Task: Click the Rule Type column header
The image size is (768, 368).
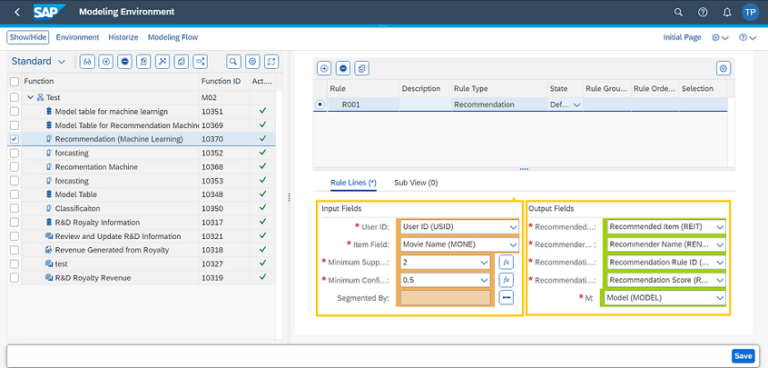Action: tap(499, 89)
